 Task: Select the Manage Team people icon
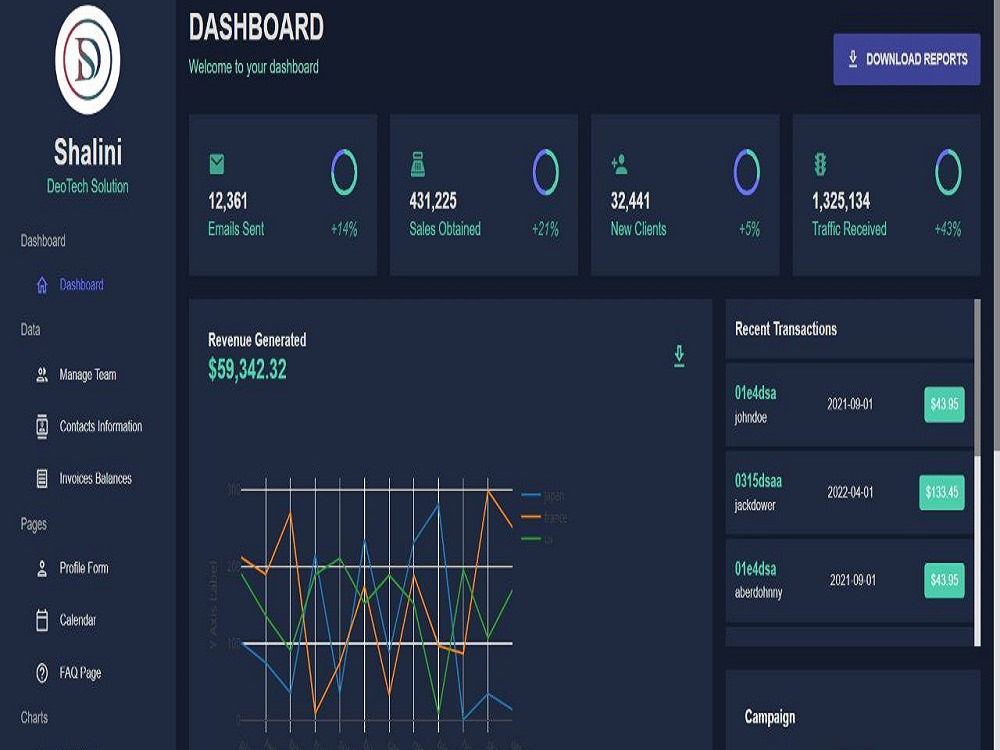[41, 374]
